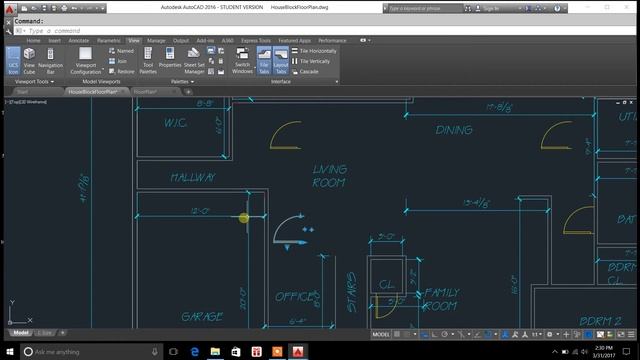Click Cascade windows
640x360 pixels.
point(305,71)
